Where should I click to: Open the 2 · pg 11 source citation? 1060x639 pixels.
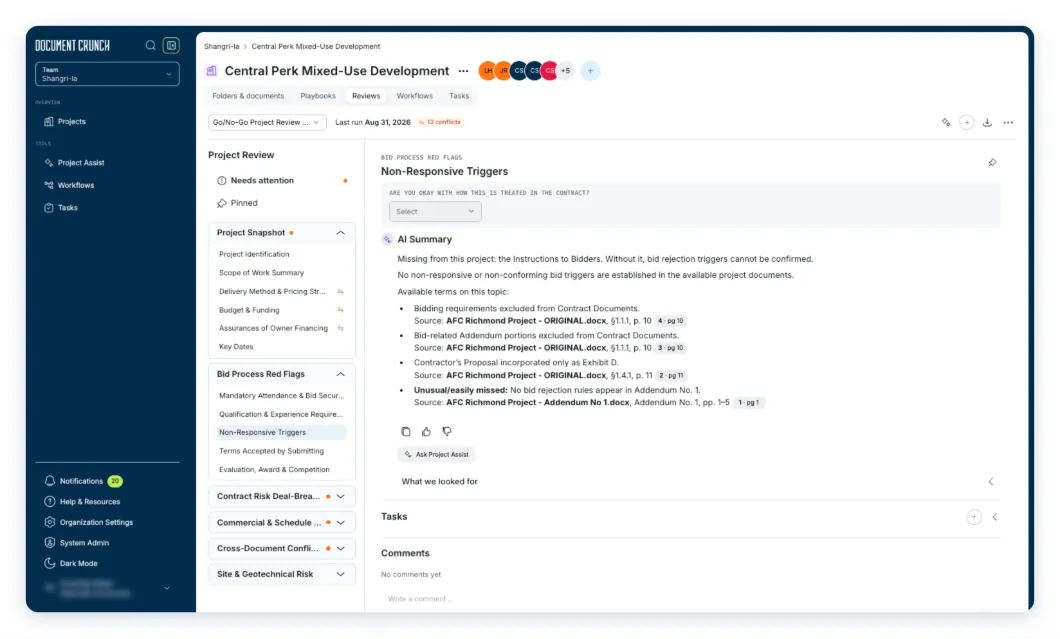point(671,376)
